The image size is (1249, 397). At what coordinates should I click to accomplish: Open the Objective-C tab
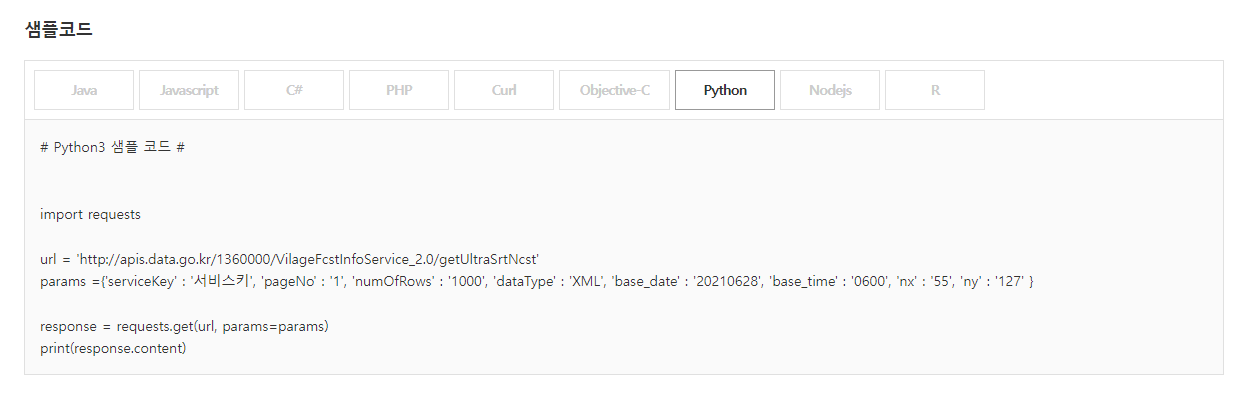[x=615, y=90]
